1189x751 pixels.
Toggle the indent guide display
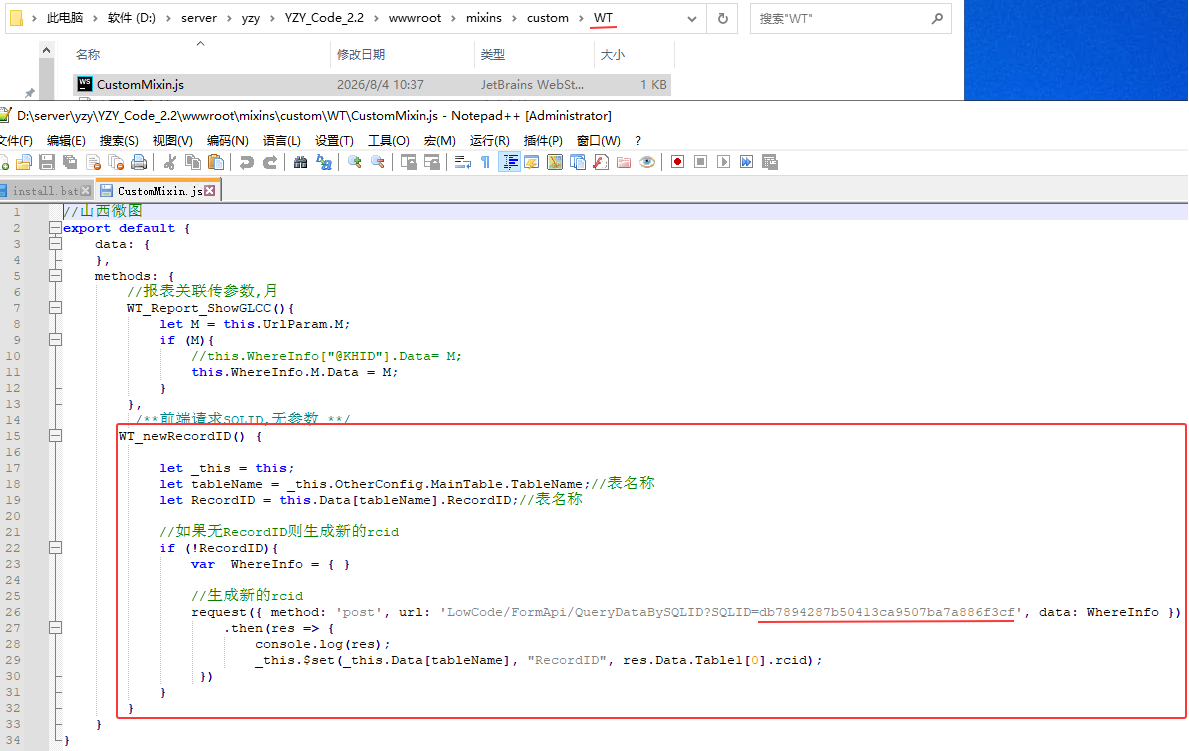[x=509, y=162]
